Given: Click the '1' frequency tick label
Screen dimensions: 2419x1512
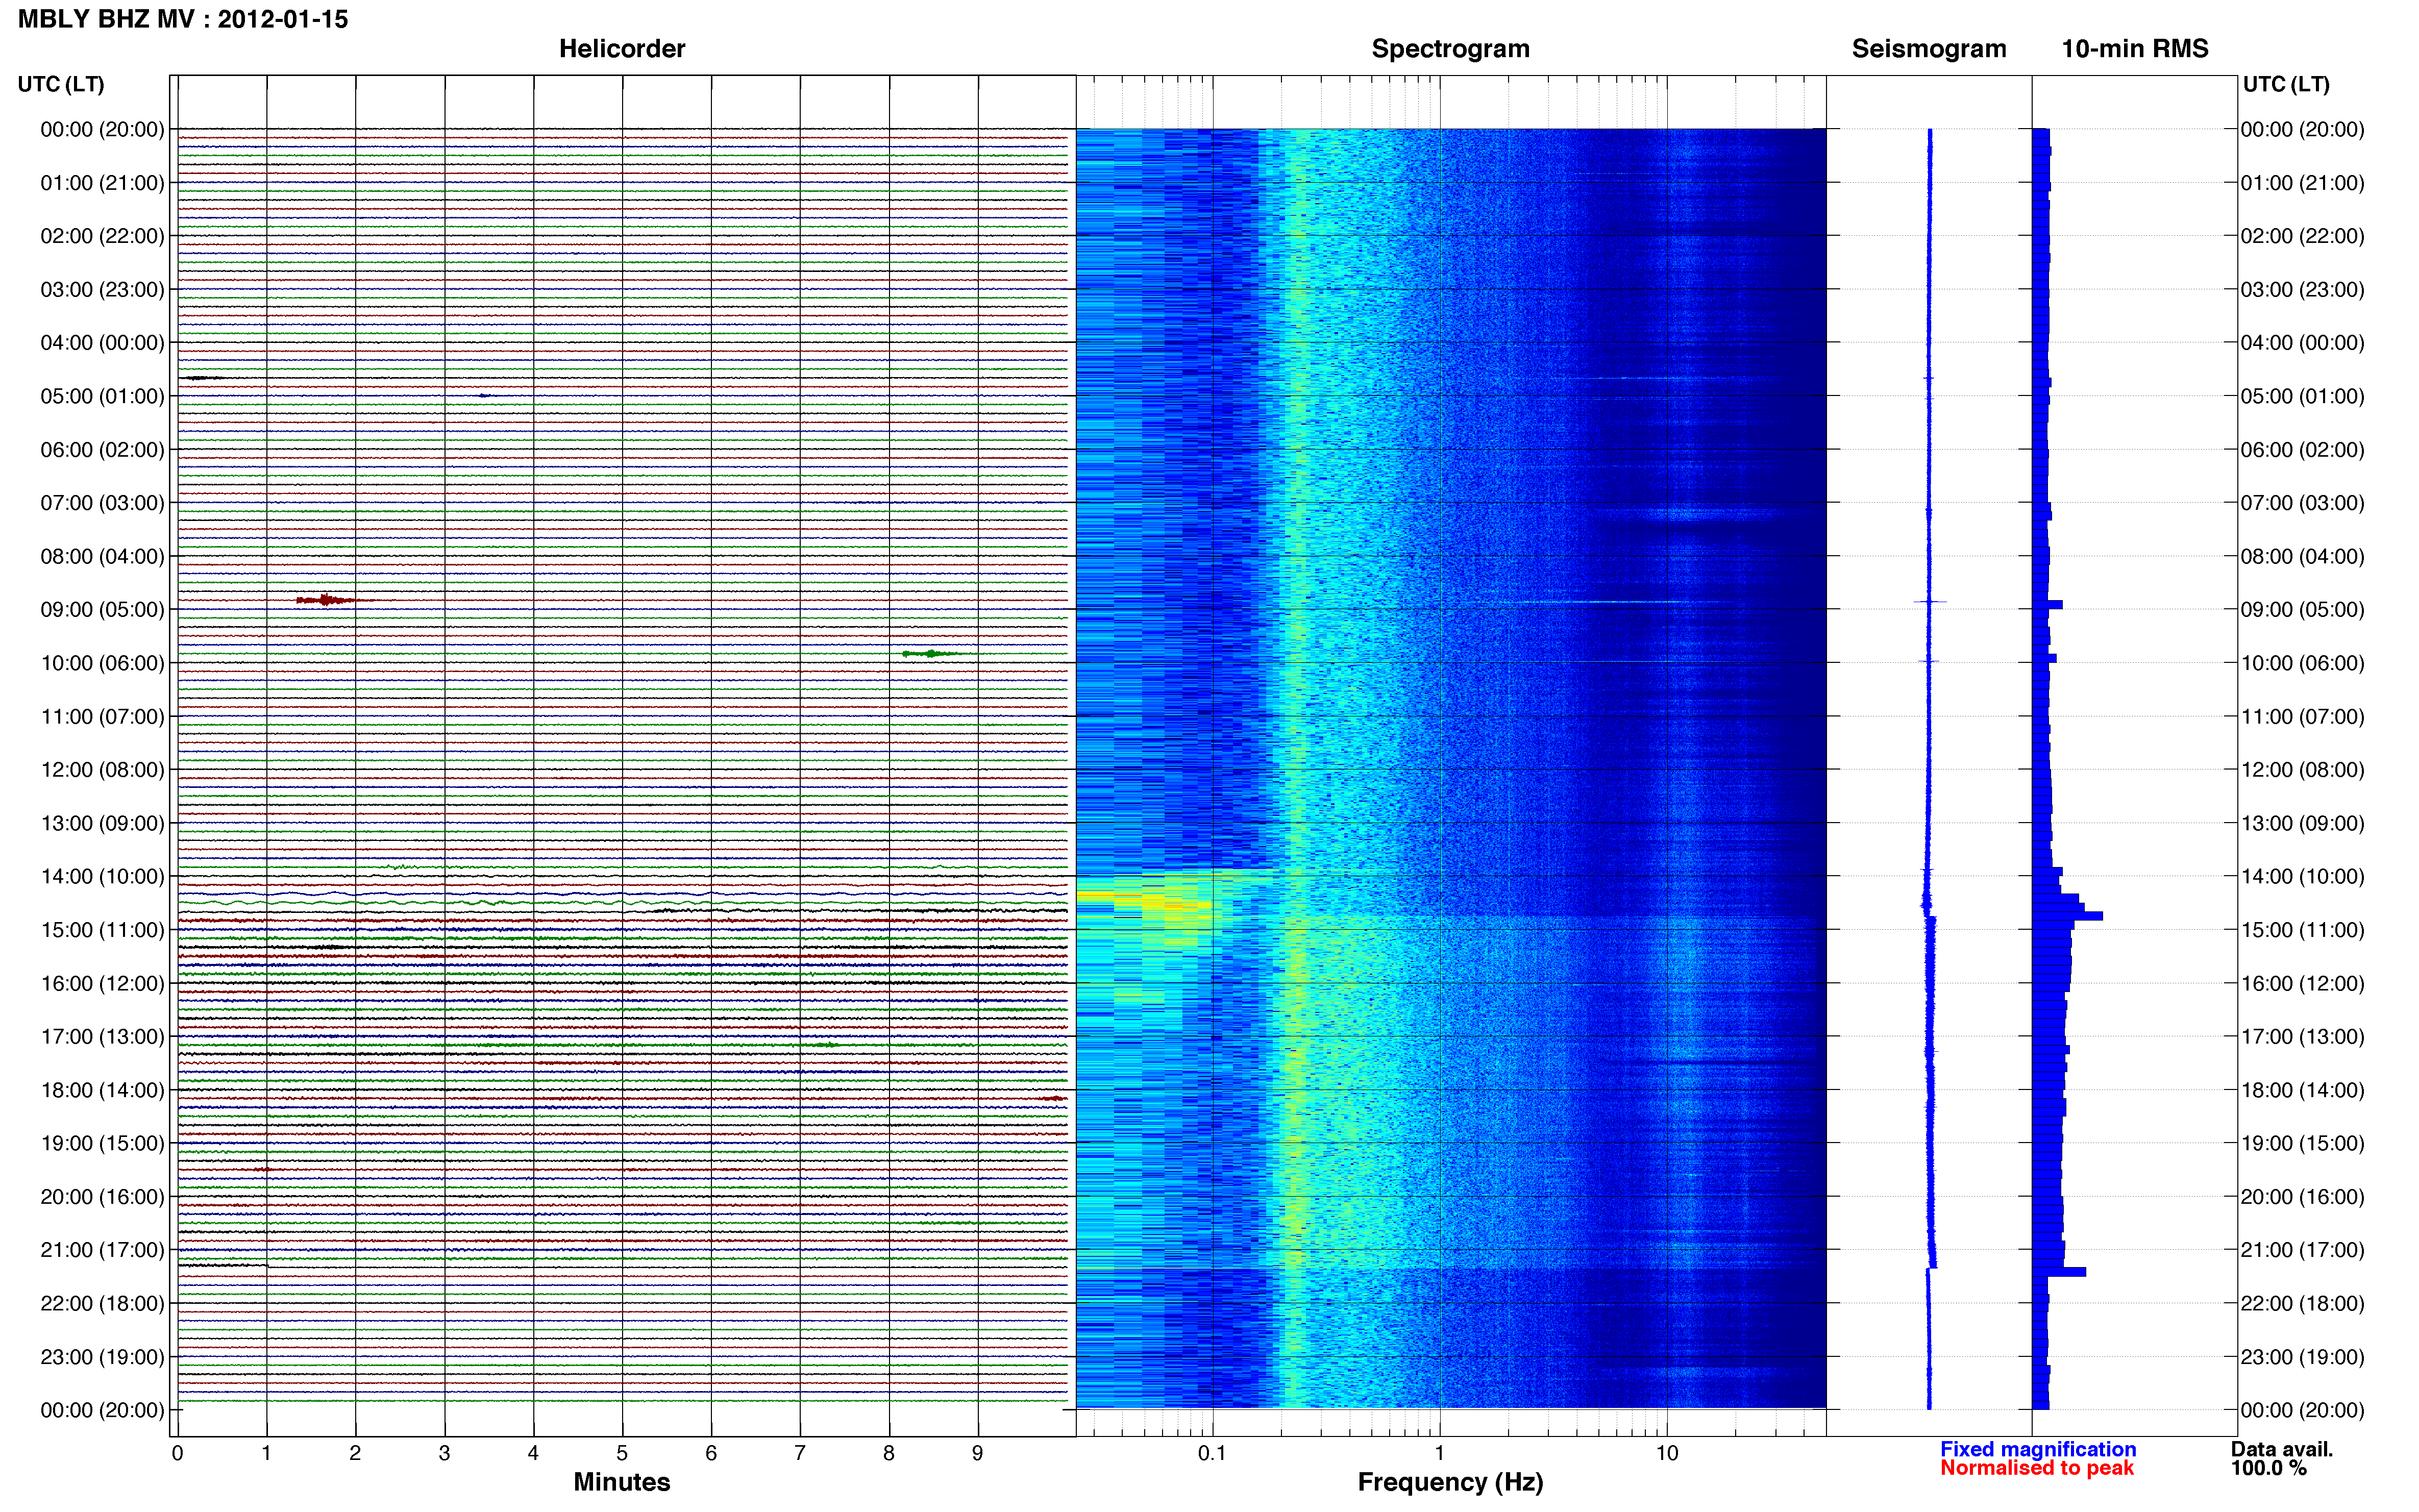Looking at the screenshot, I should coord(1439,1453).
